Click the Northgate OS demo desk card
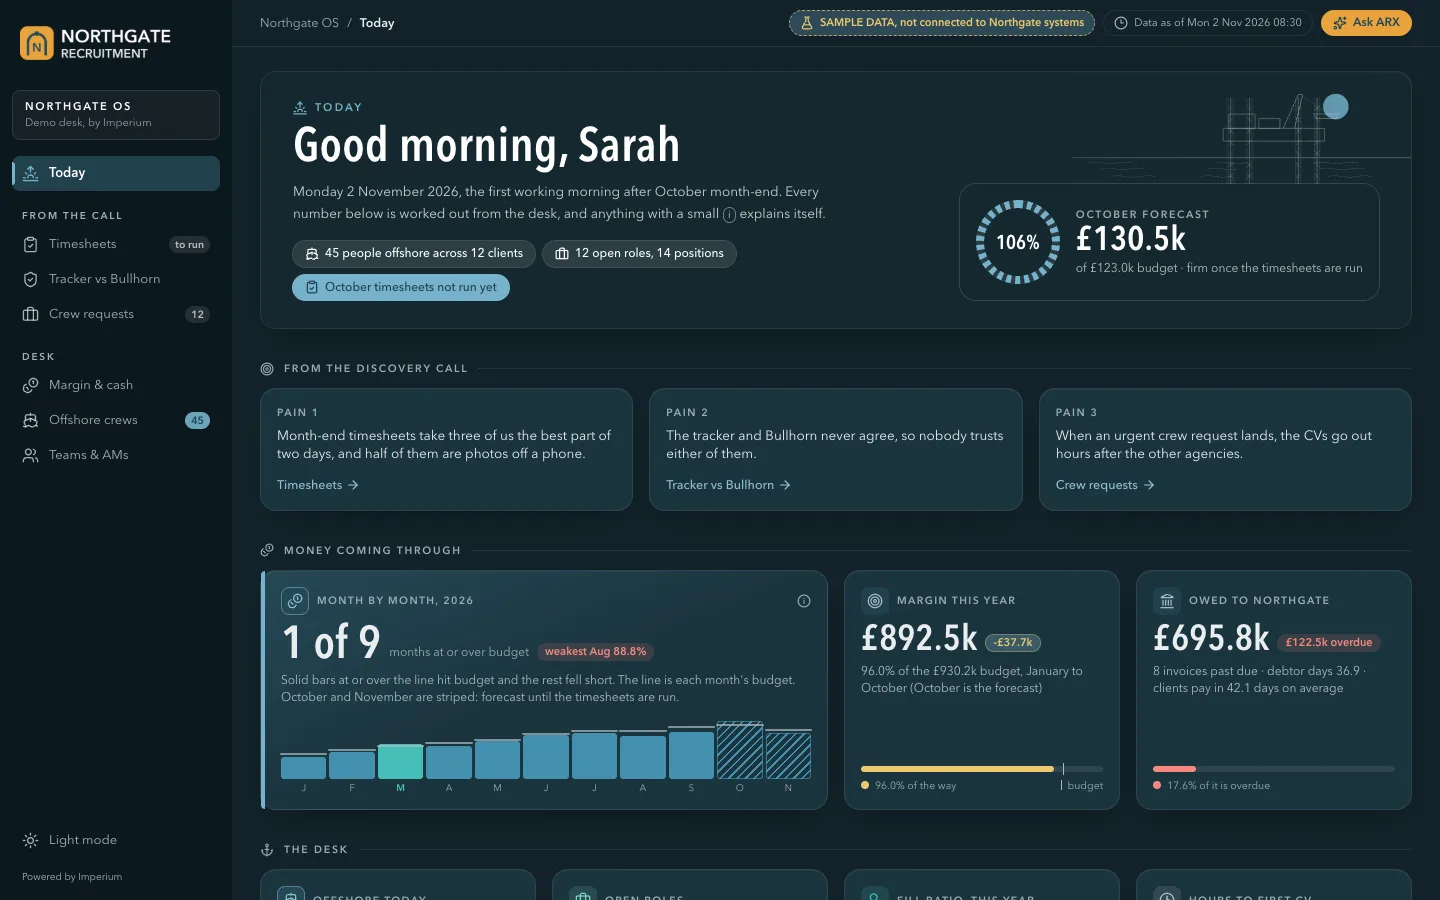This screenshot has width=1440, height=900. [116, 115]
